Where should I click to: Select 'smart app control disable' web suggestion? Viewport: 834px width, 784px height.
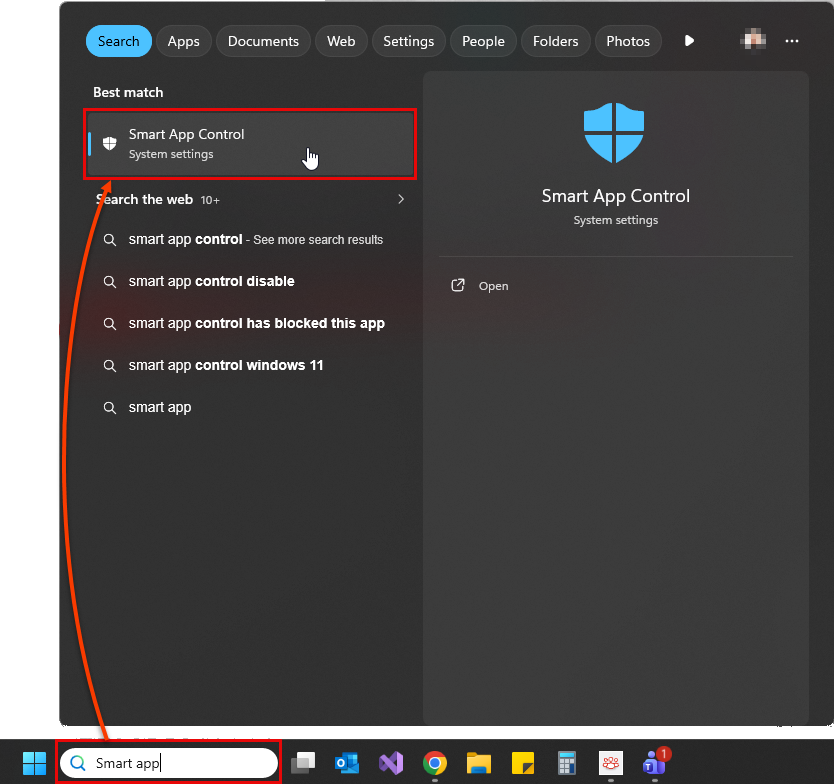pyautogui.click(x=211, y=281)
